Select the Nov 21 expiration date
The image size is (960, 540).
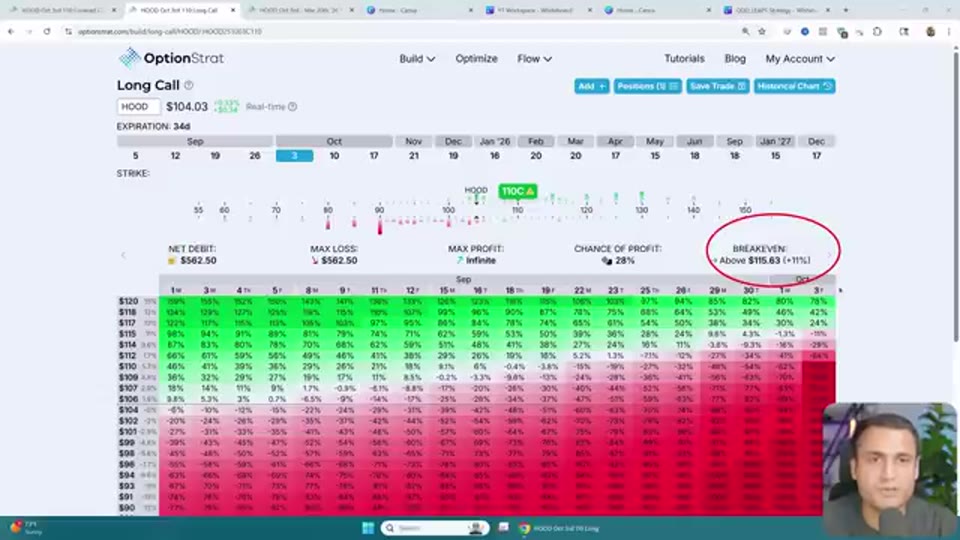pyautogui.click(x=414, y=156)
